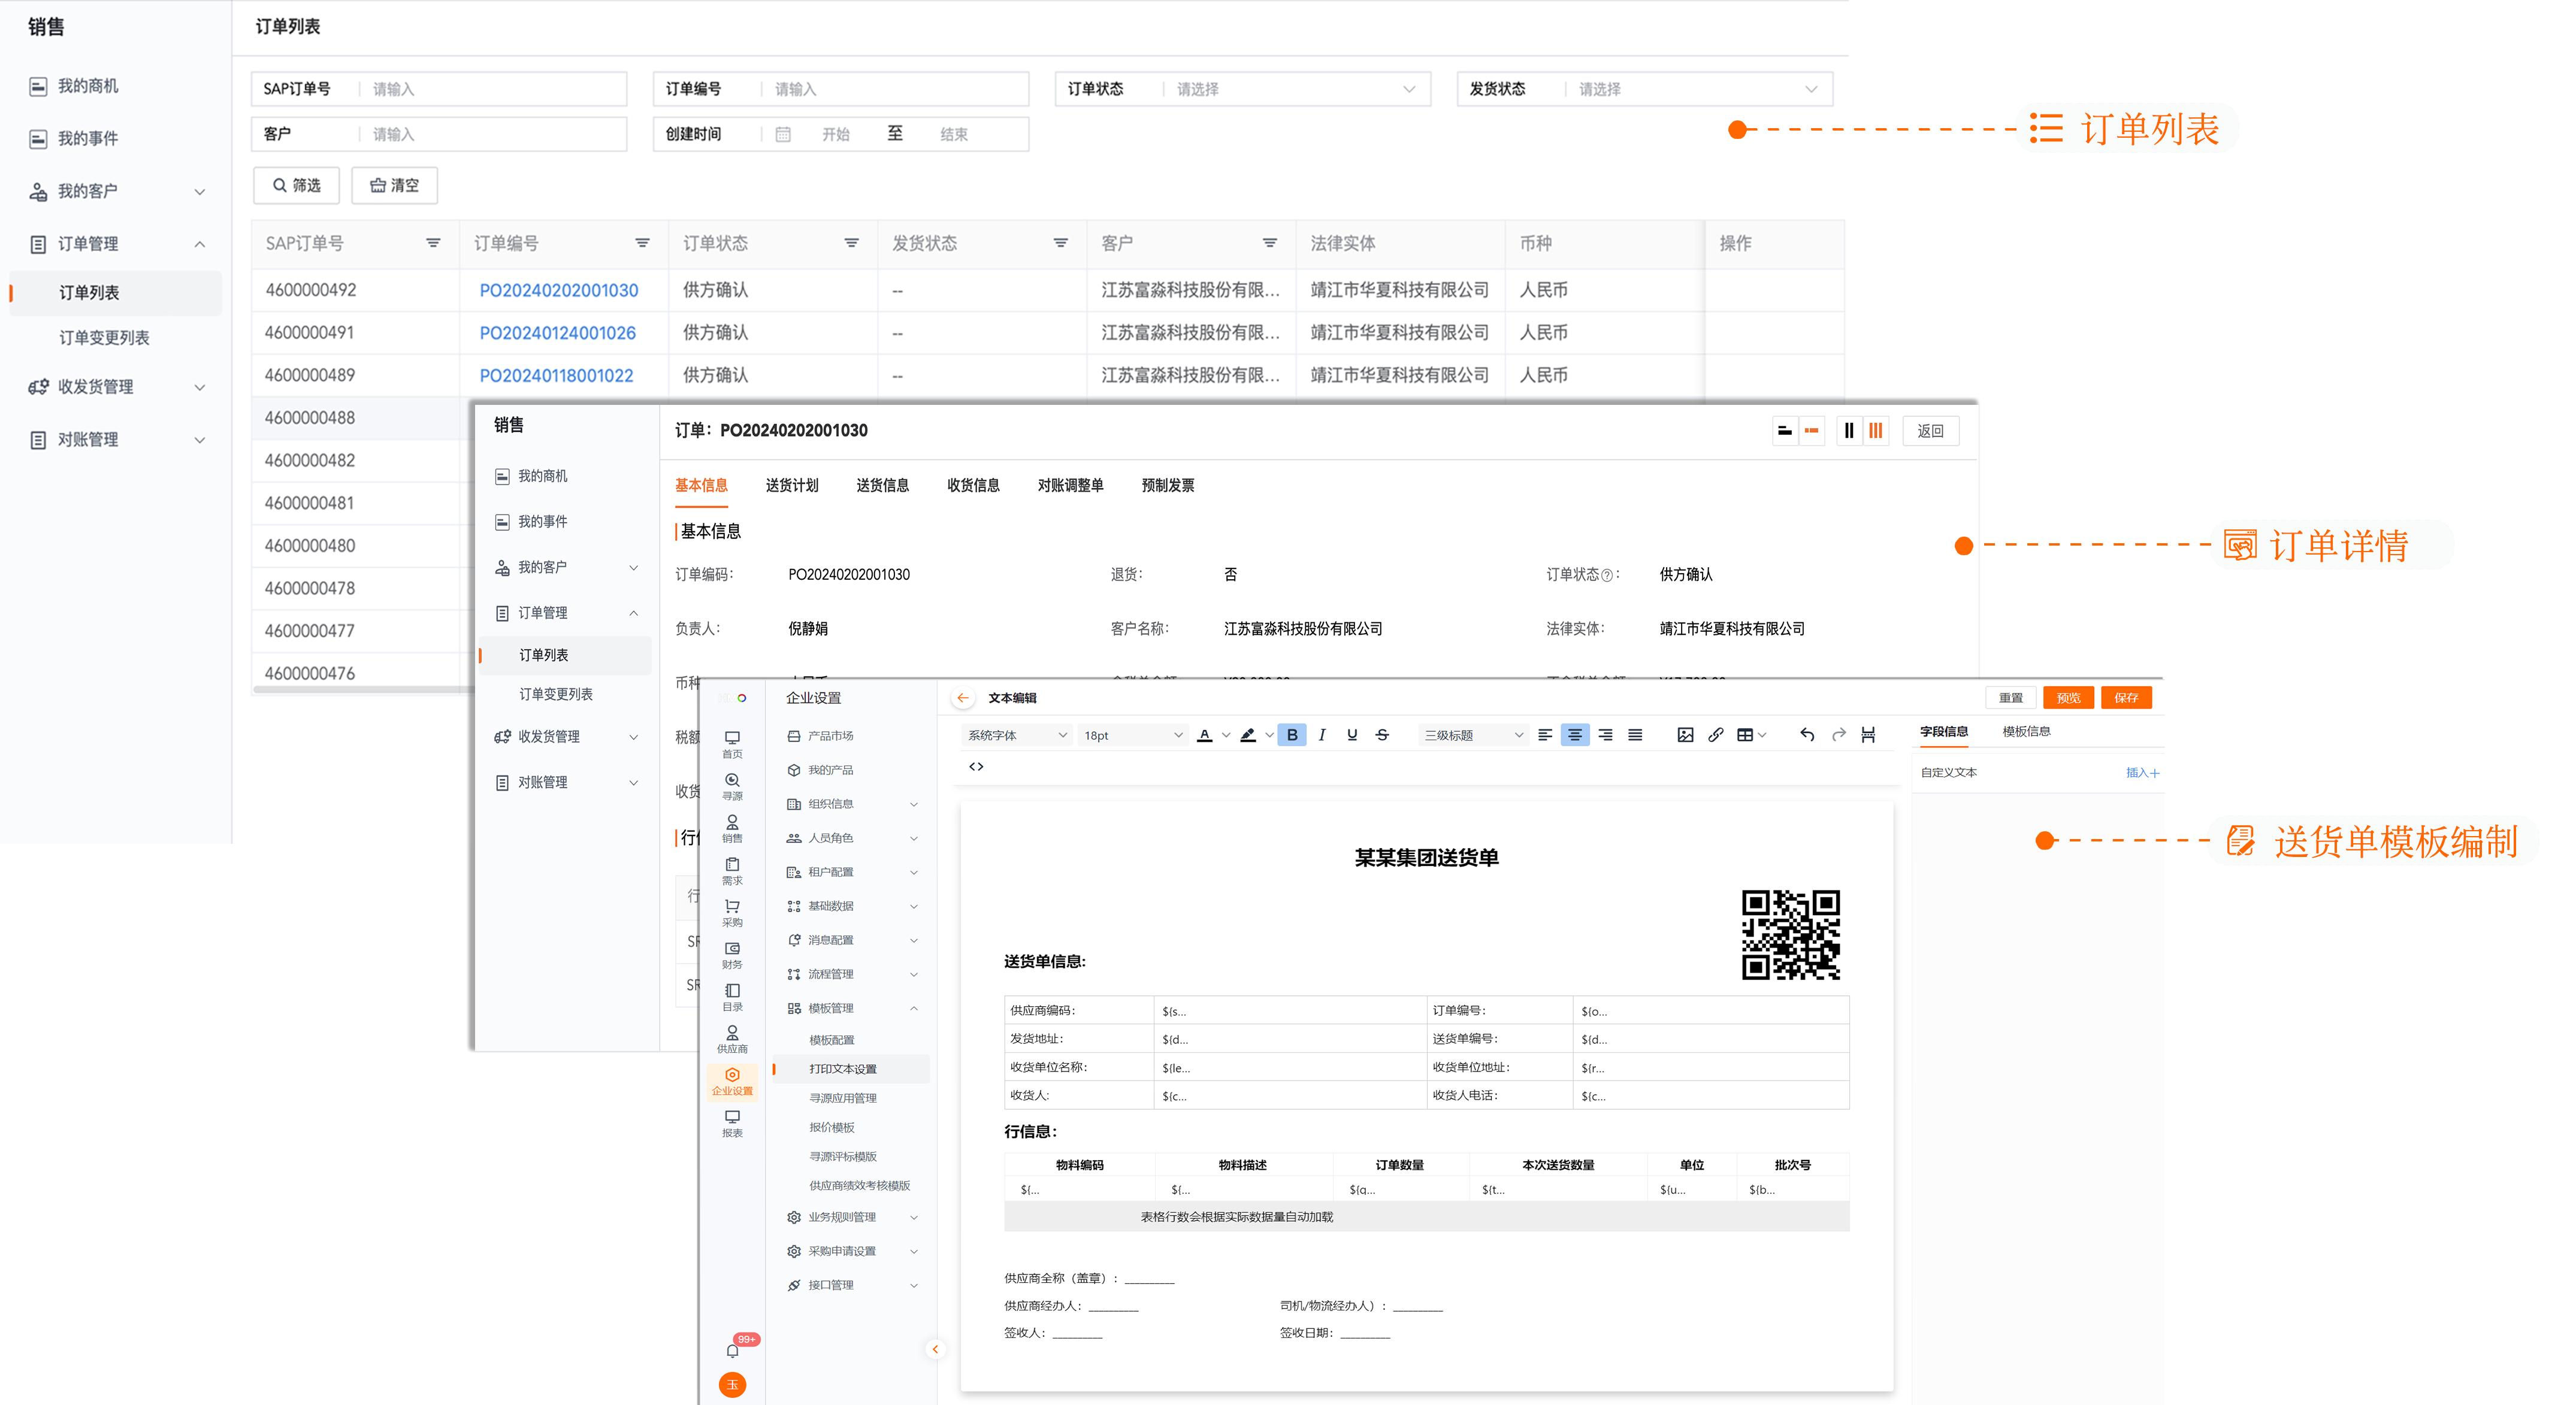Switch to 对账调整单 tab
The image size is (2576, 1405).
tap(1070, 485)
